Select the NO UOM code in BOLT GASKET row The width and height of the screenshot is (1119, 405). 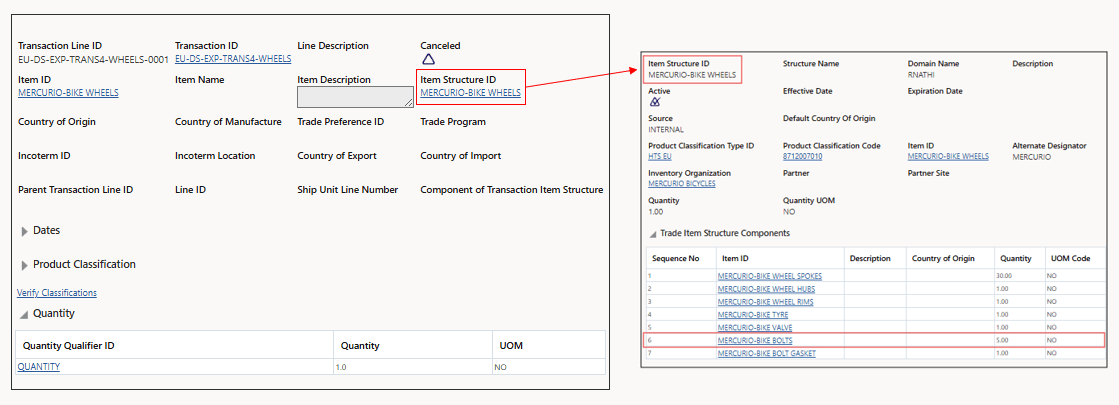(1051, 354)
